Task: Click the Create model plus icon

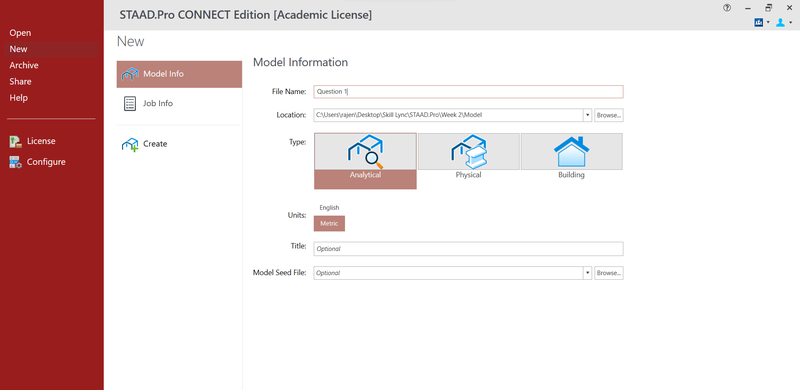Action: coord(130,144)
